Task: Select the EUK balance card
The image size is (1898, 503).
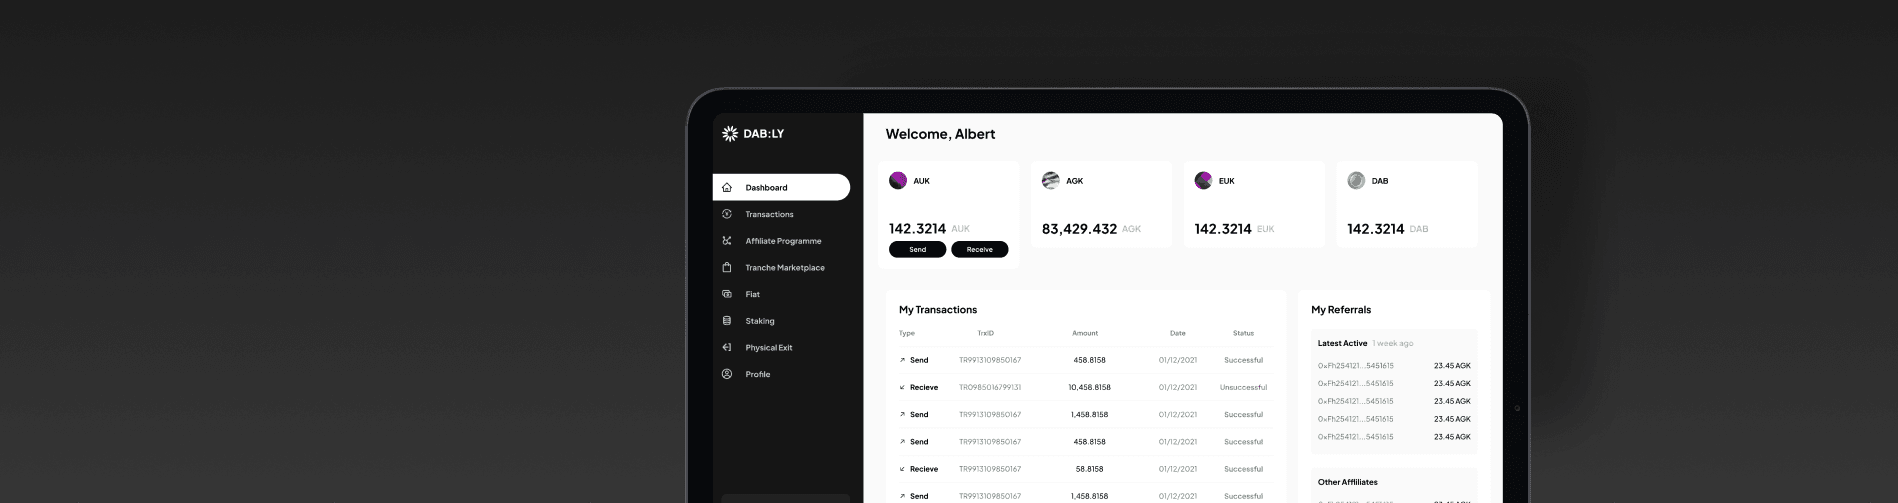Action: pos(1254,204)
